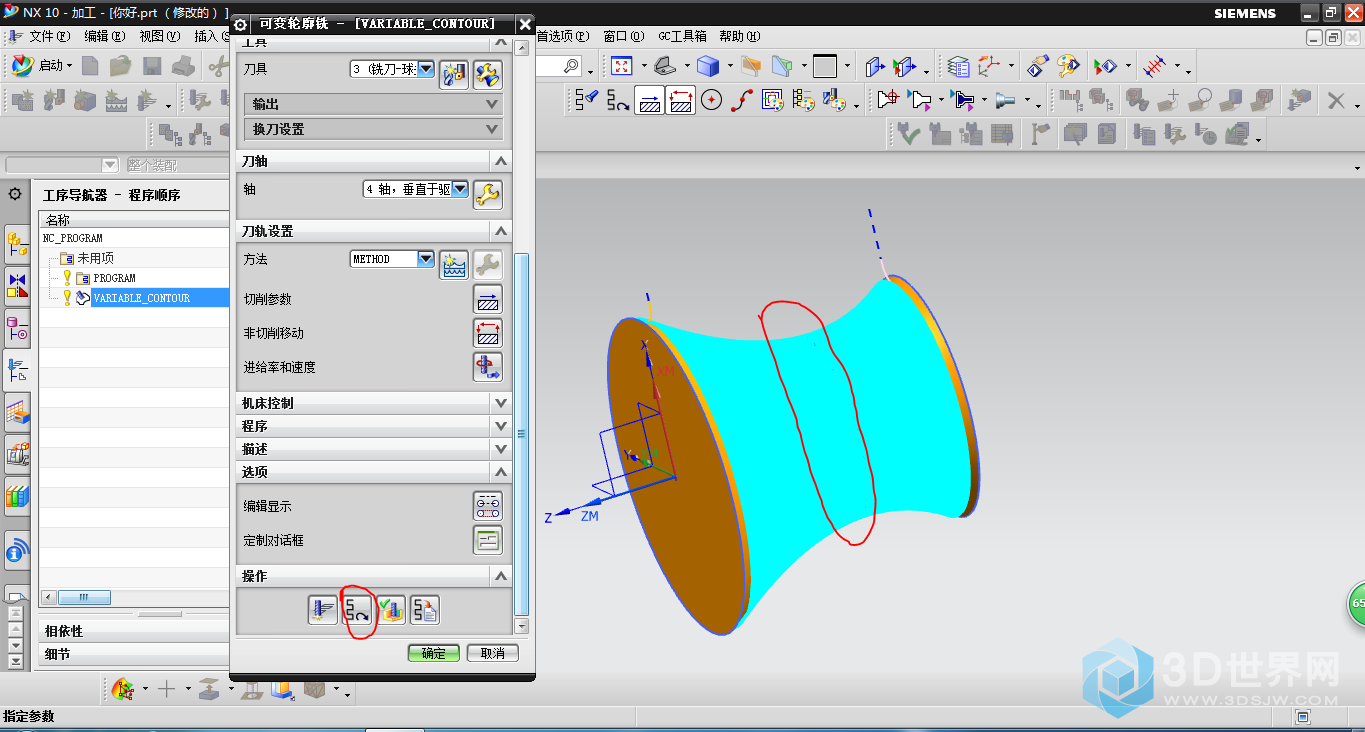Click the layer settings toolbar icon
The height and width of the screenshot is (732, 1365).
pos(958,67)
